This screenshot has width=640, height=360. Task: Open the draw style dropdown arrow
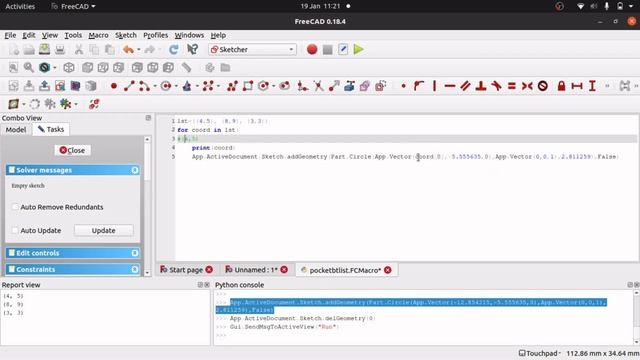click(x=55, y=67)
